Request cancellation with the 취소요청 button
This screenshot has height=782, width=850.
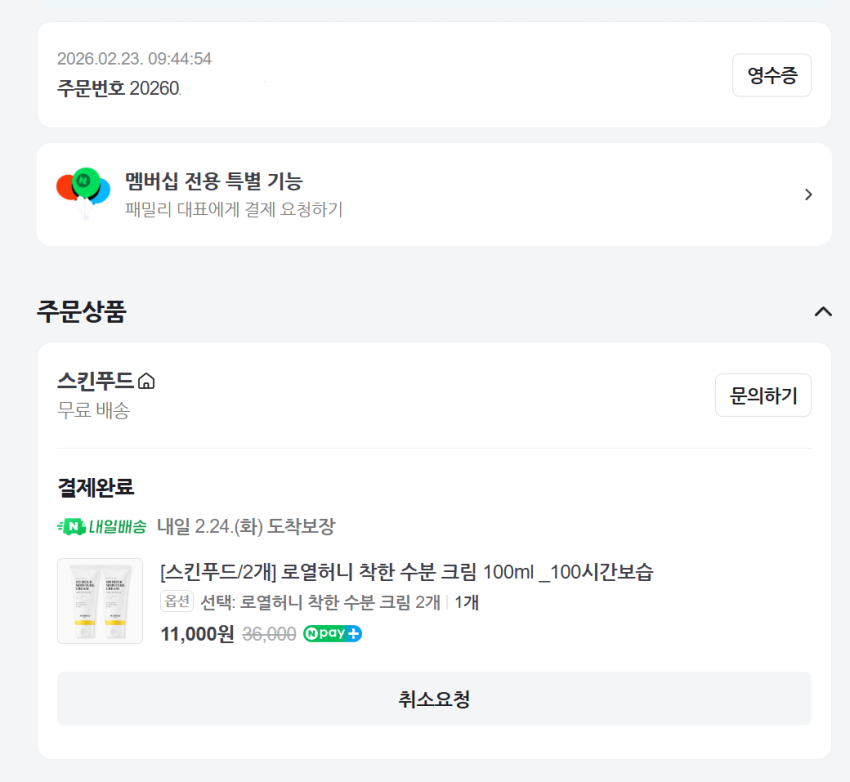[434, 699]
